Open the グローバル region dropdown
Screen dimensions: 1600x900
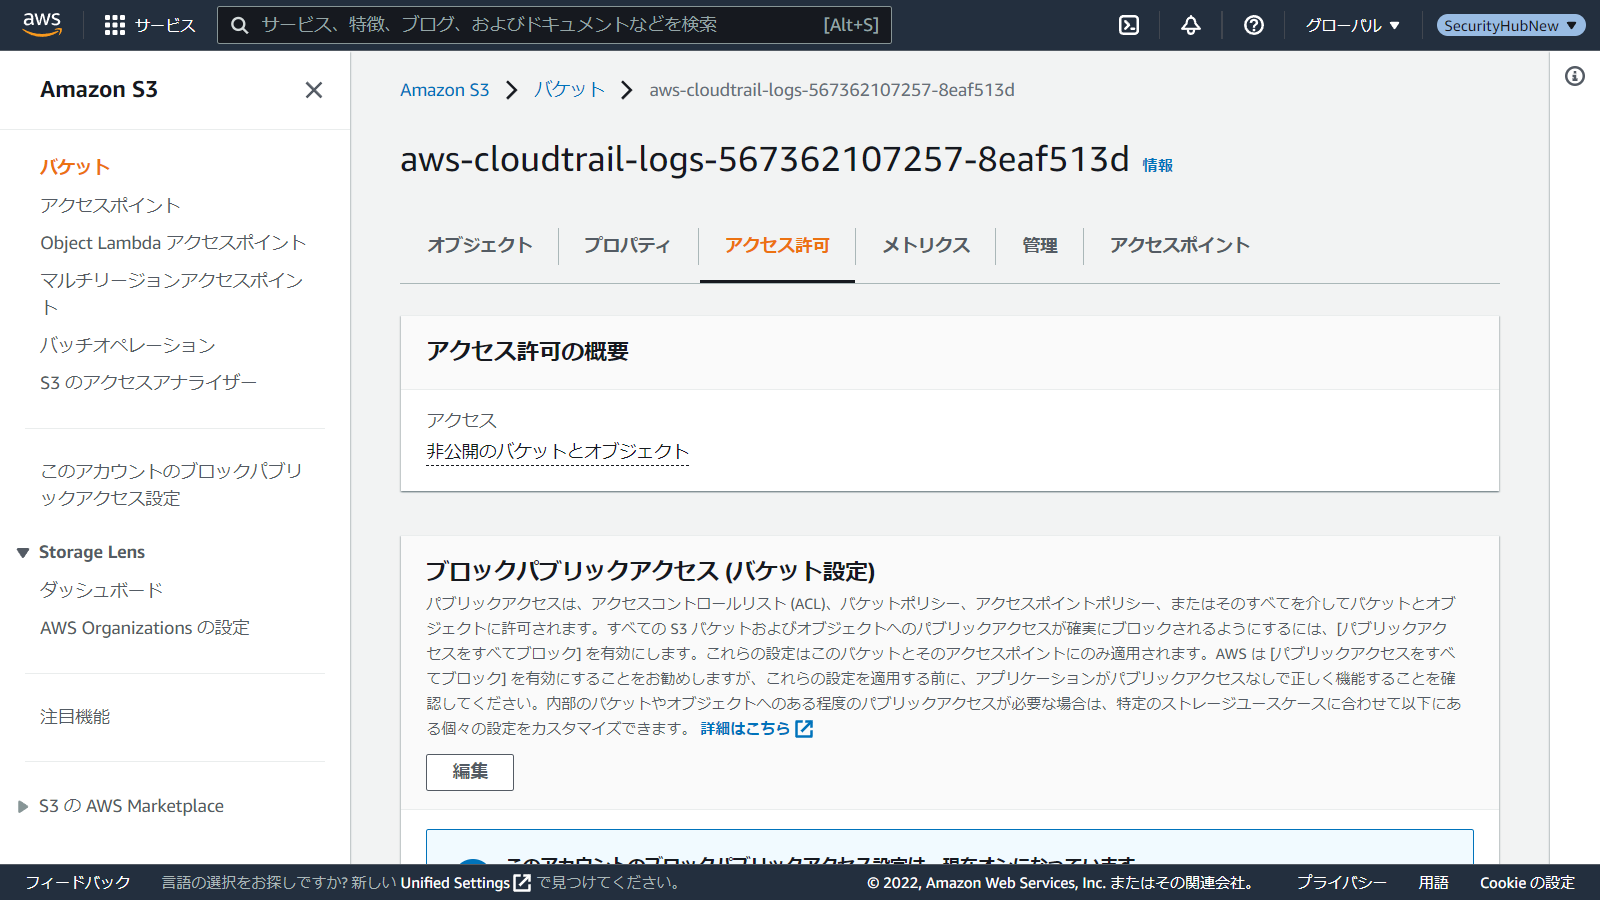pyautogui.click(x=1352, y=25)
